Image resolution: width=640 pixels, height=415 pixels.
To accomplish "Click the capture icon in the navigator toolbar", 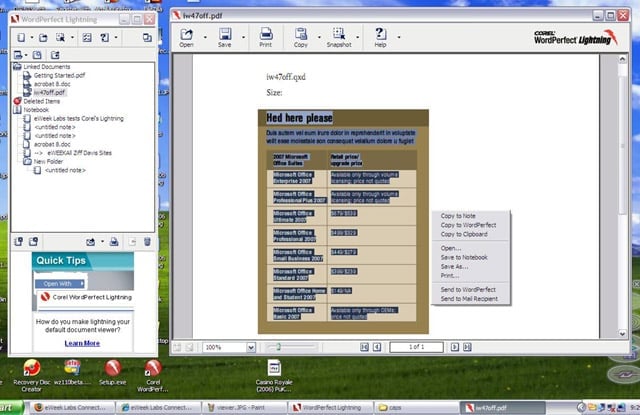I will click(x=60, y=38).
